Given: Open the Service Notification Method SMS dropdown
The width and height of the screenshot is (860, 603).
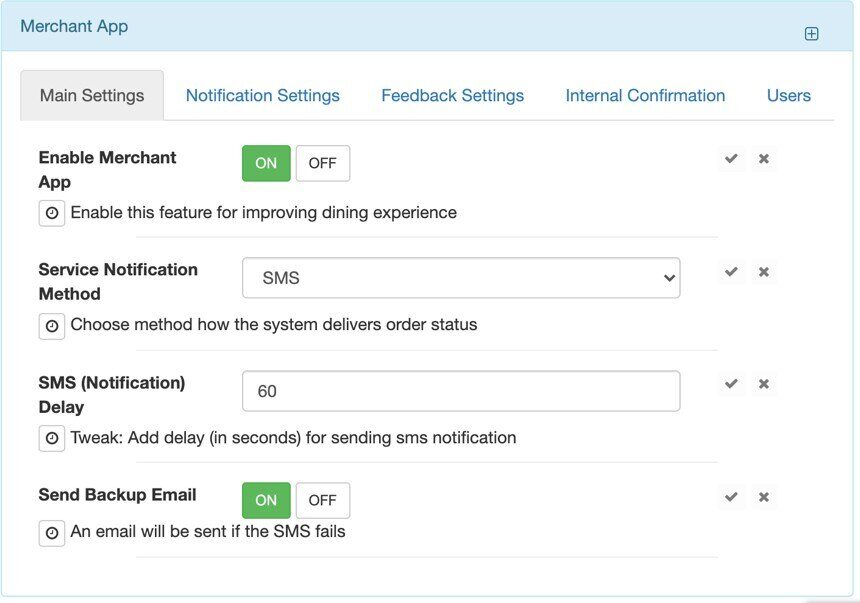Looking at the screenshot, I should [461, 278].
